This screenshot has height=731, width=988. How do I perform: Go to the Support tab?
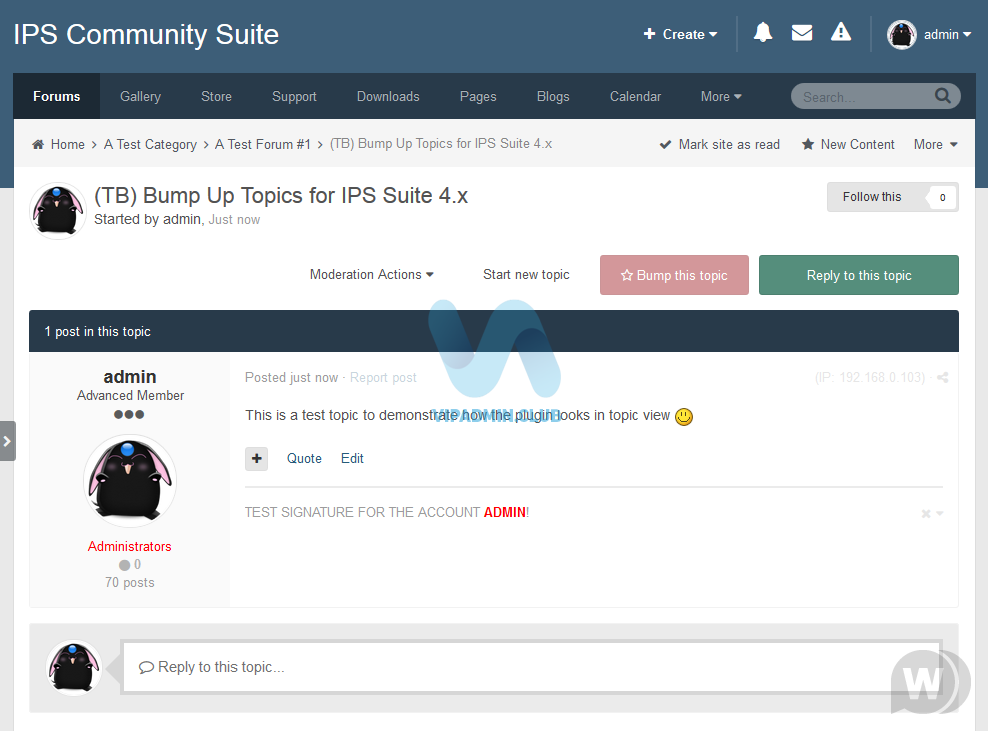pyautogui.click(x=294, y=96)
